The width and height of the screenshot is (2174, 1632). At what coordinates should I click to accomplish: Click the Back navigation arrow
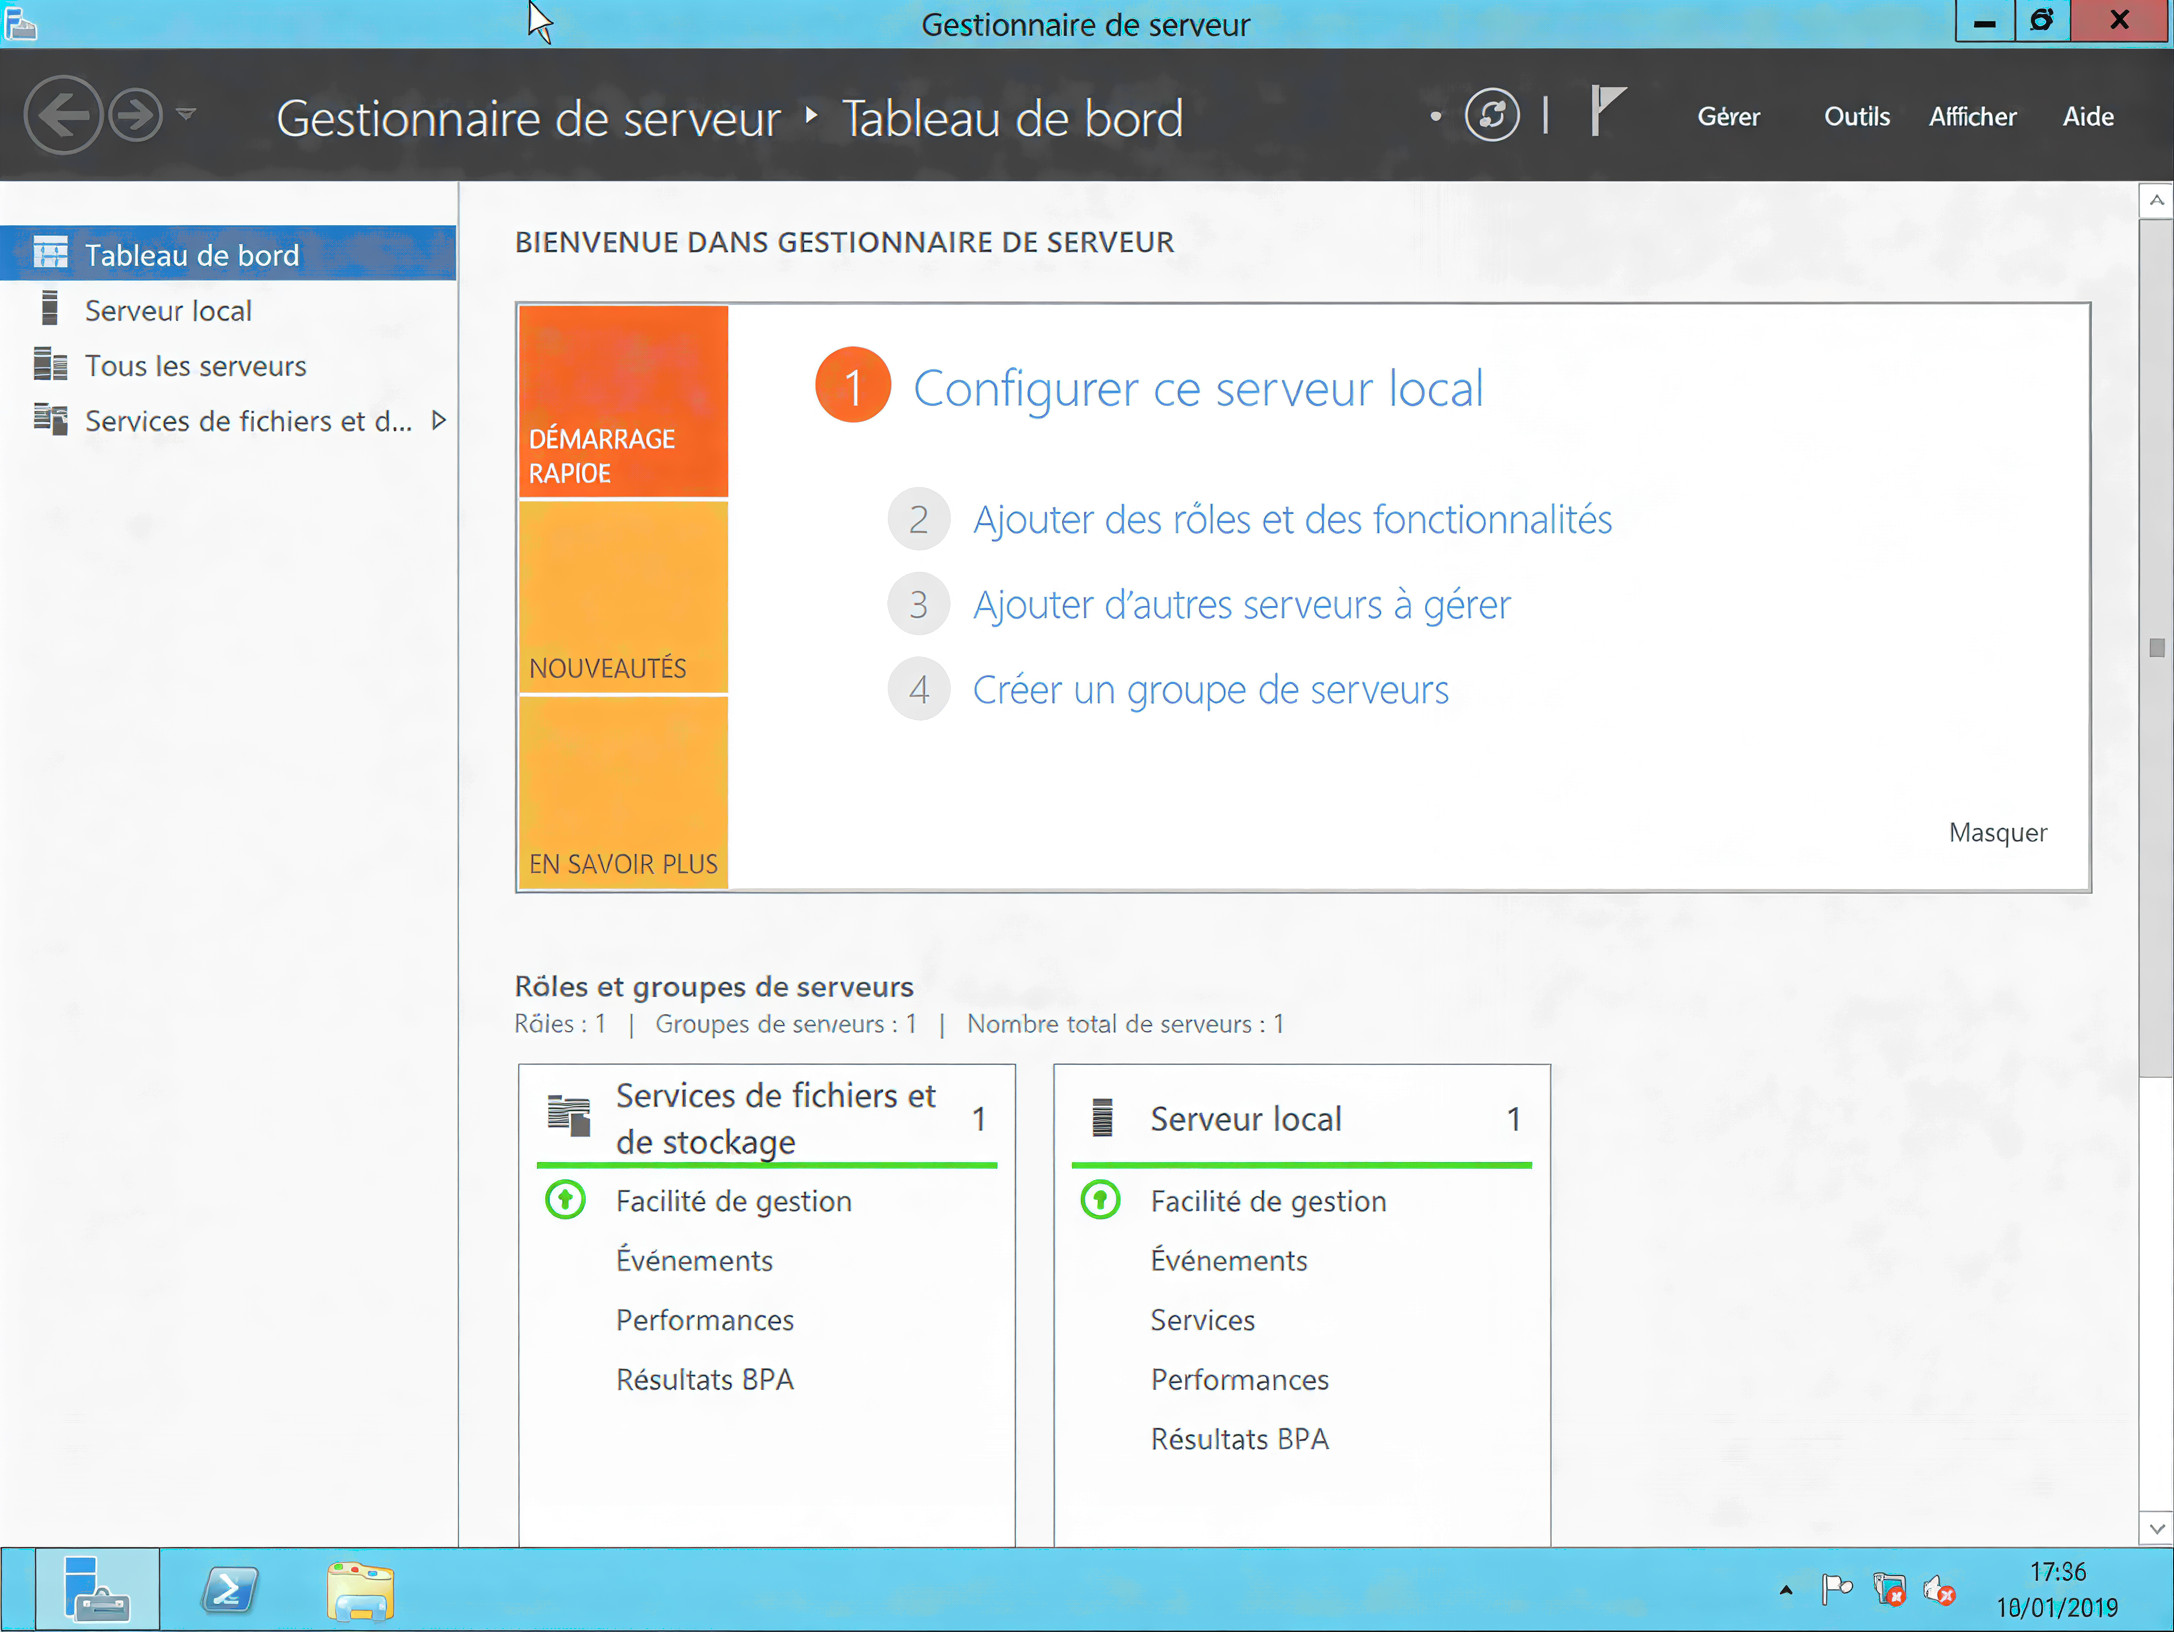[x=63, y=115]
